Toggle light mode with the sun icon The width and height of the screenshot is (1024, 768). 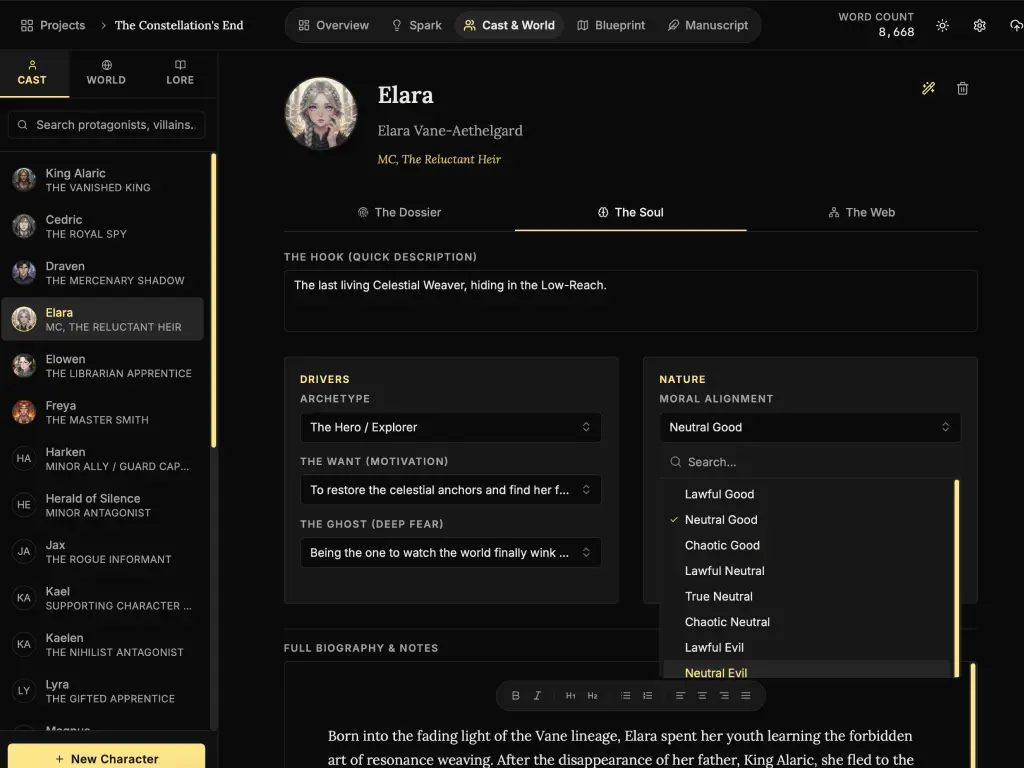pos(942,26)
